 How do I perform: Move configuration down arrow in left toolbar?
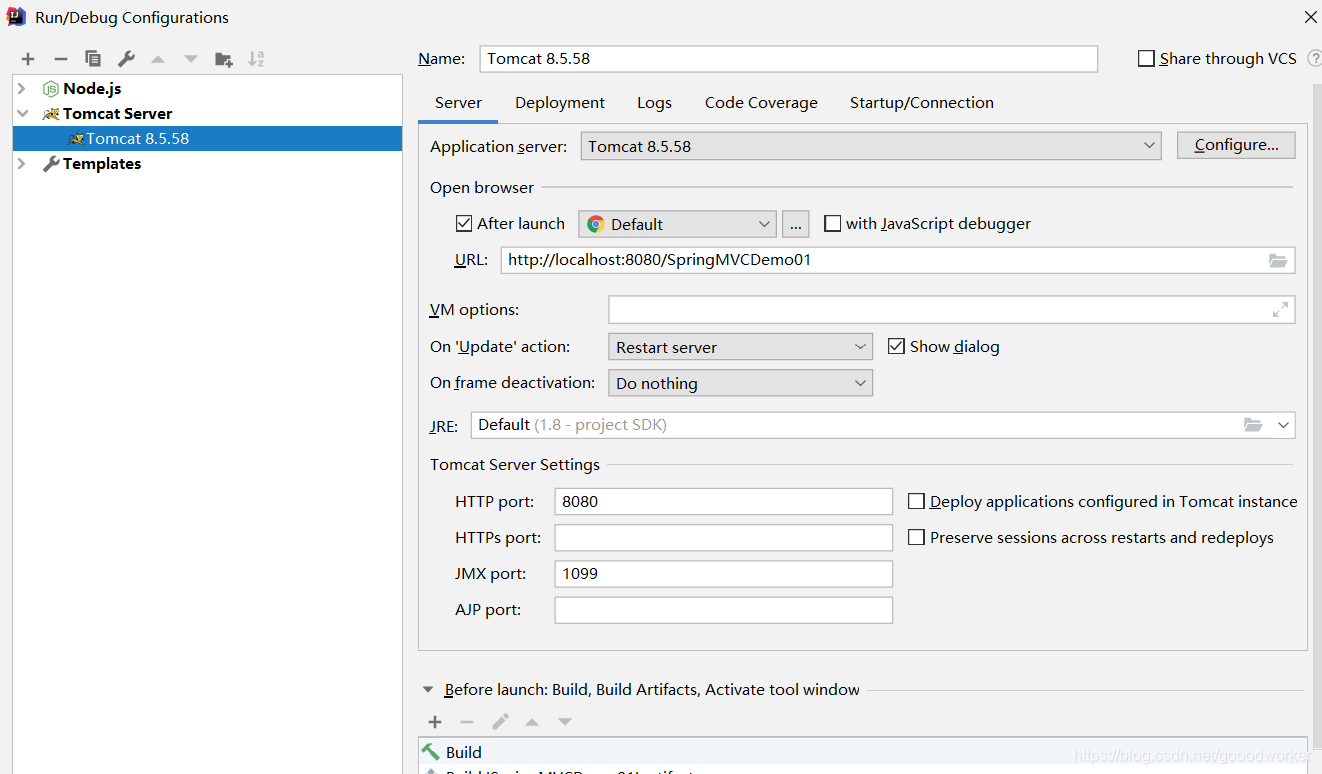click(191, 59)
